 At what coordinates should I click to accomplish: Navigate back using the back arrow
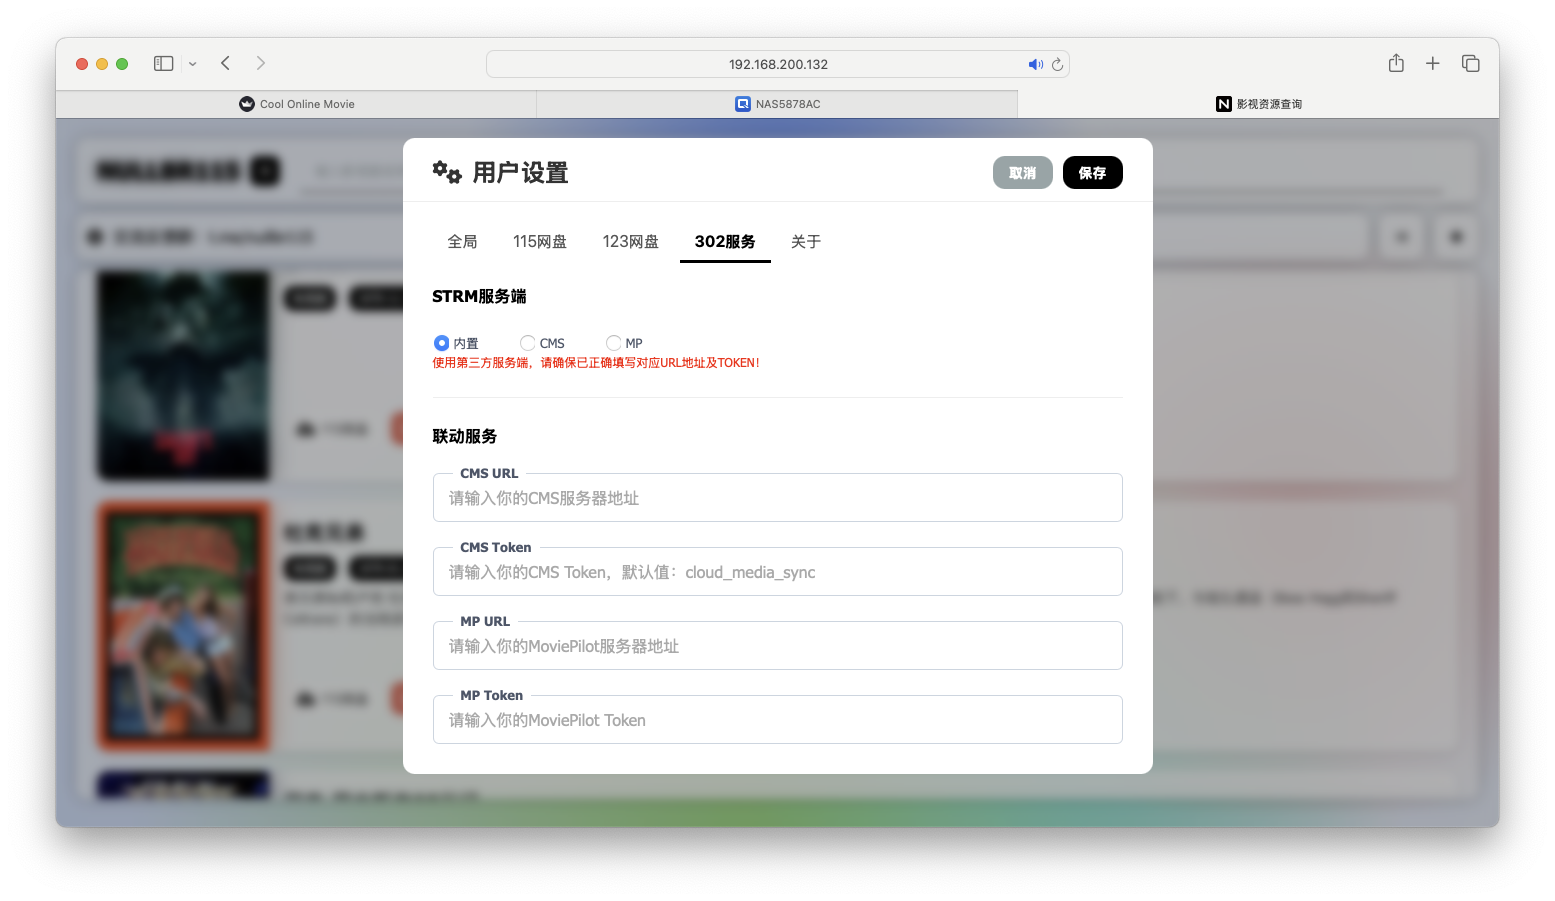pyautogui.click(x=225, y=63)
